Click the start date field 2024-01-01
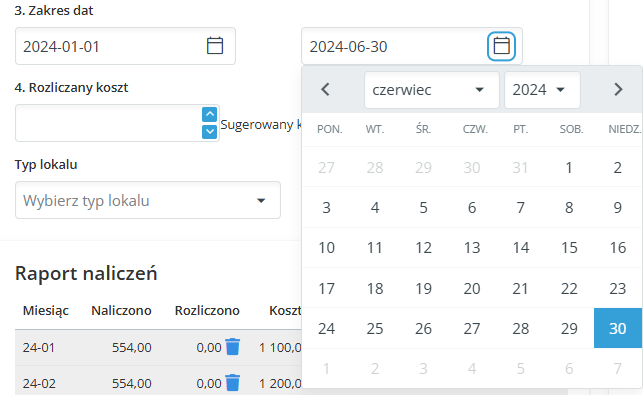Viewport: 643px width, 395px height. coord(111,46)
